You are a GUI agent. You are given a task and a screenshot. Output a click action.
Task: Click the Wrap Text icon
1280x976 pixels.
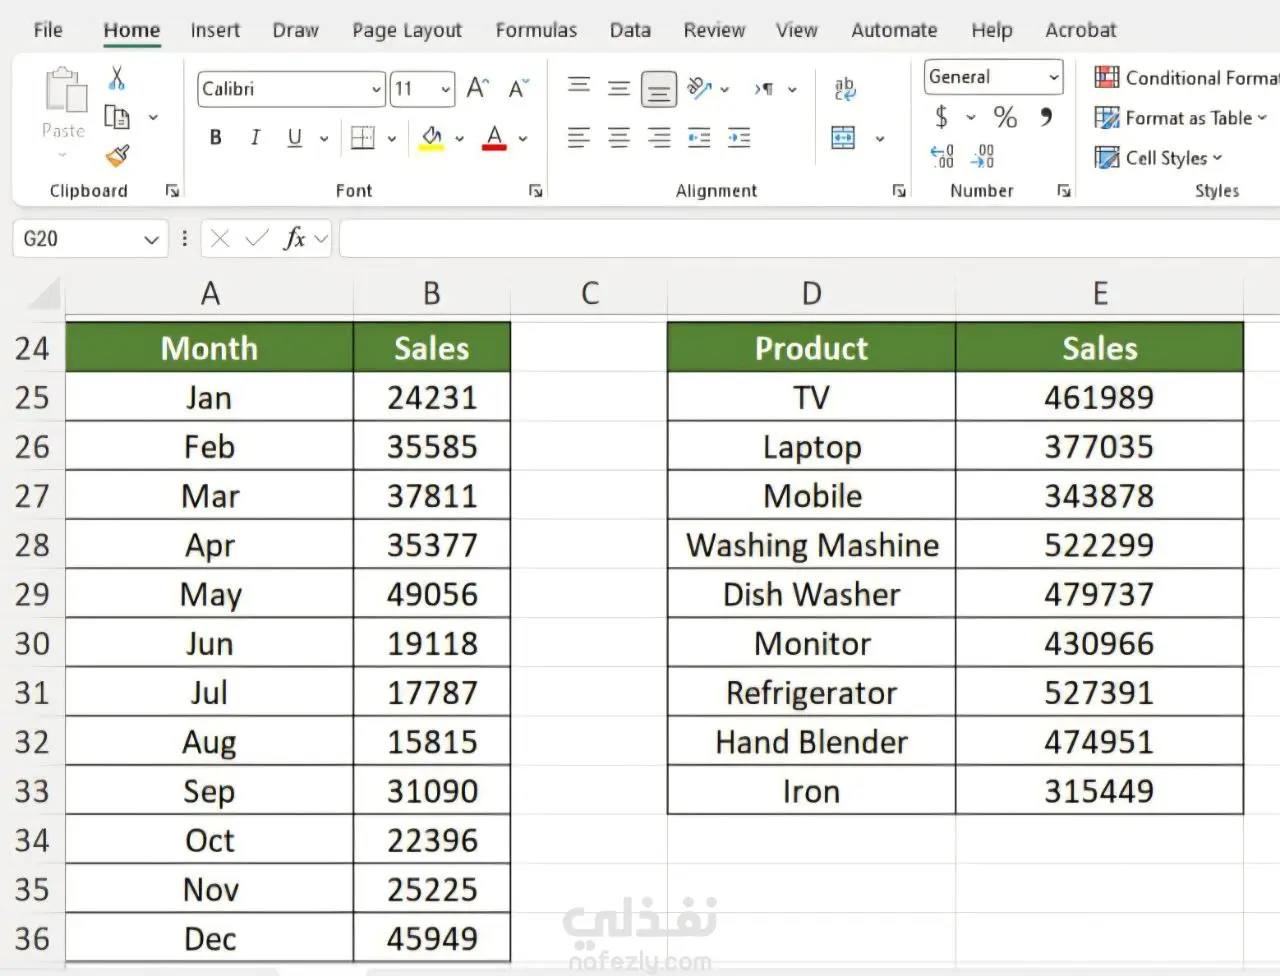pos(845,89)
